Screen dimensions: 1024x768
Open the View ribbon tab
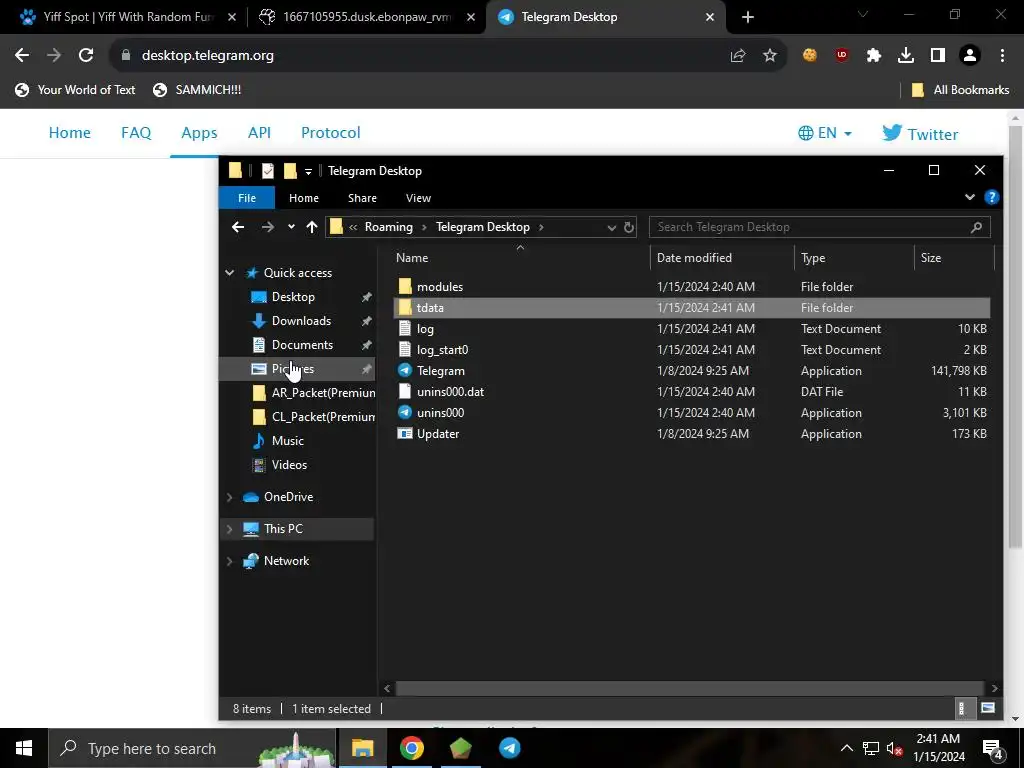tap(418, 198)
